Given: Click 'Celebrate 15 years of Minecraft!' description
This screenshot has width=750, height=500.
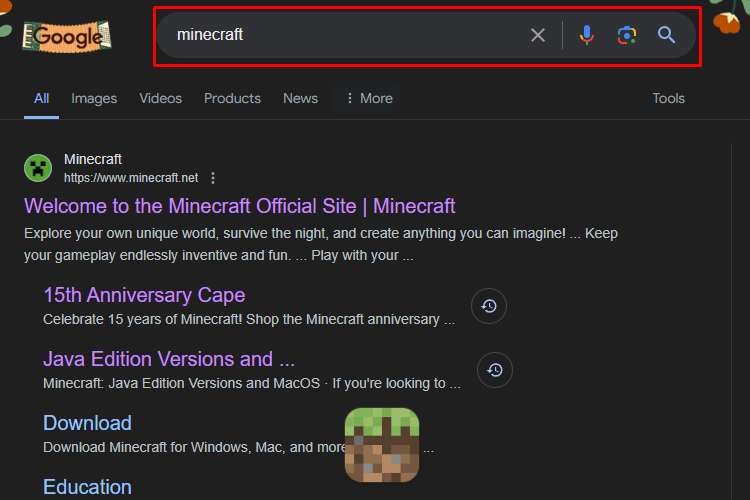Looking at the screenshot, I should (x=249, y=320).
